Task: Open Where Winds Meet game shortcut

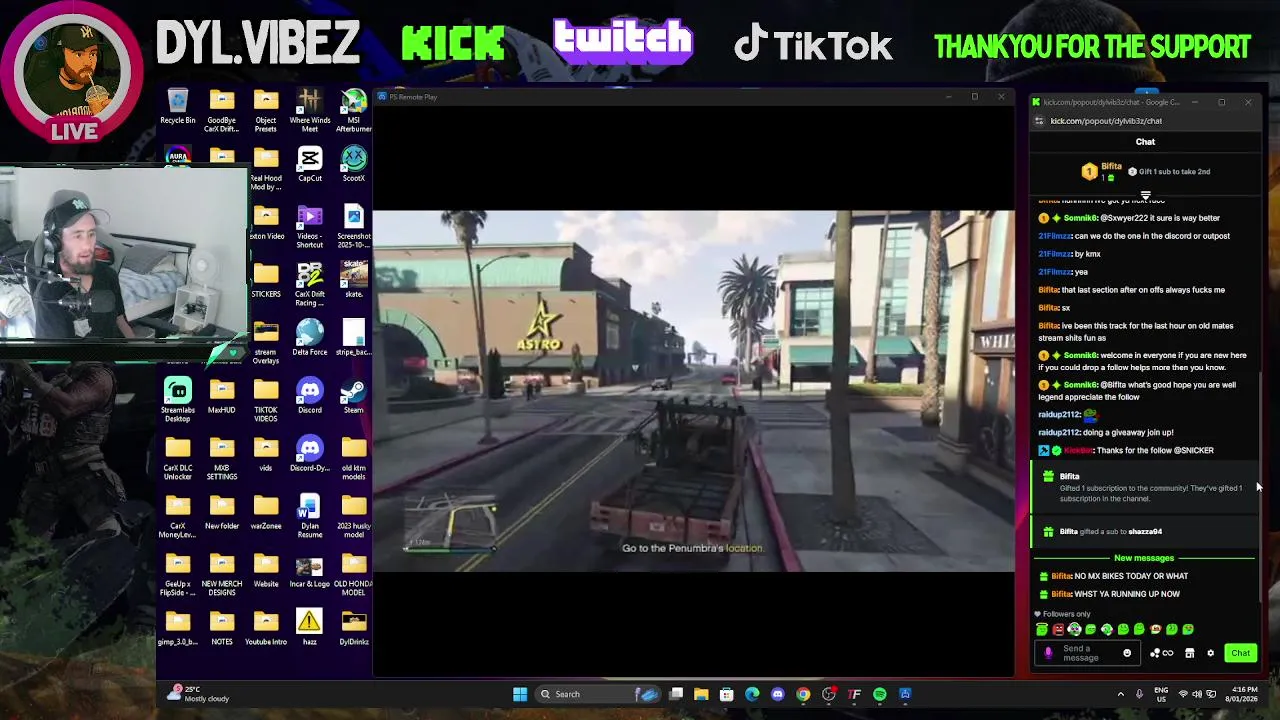Action: point(310,110)
